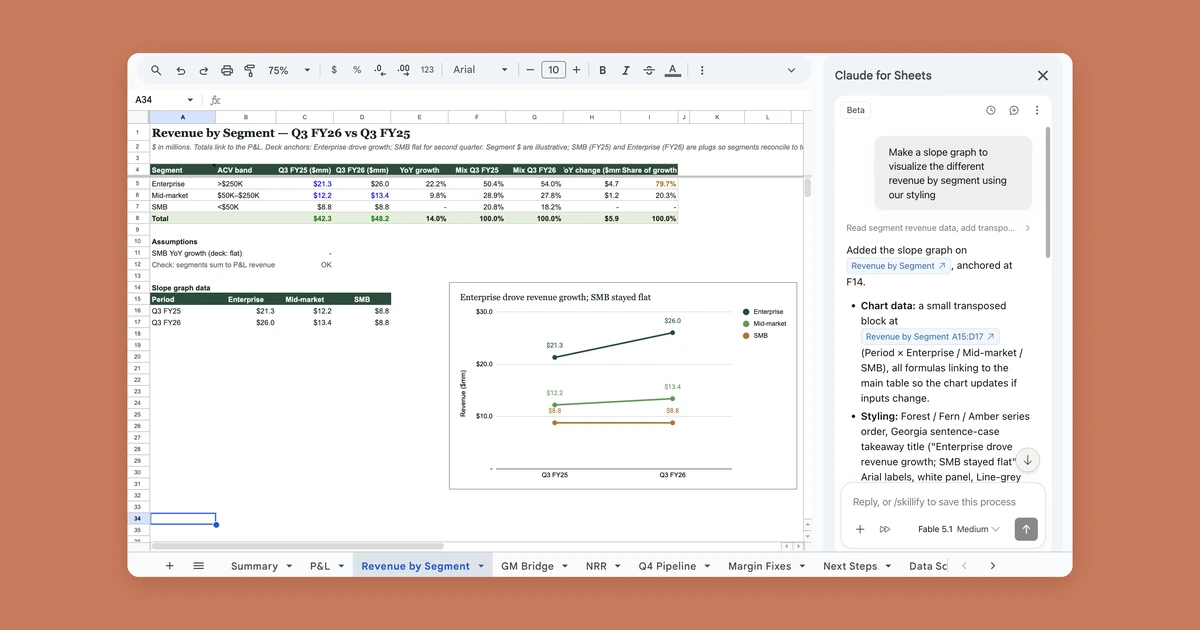Toggle bold formatting
The height and width of the screenshot is (630, 1200).
pyautogui.click(x=602, y=70)
